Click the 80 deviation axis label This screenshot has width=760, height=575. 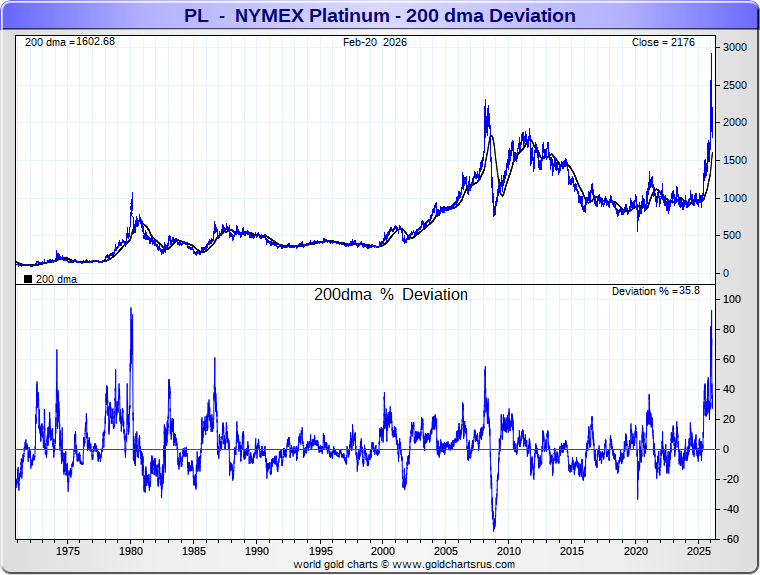(x=729, y=329)
